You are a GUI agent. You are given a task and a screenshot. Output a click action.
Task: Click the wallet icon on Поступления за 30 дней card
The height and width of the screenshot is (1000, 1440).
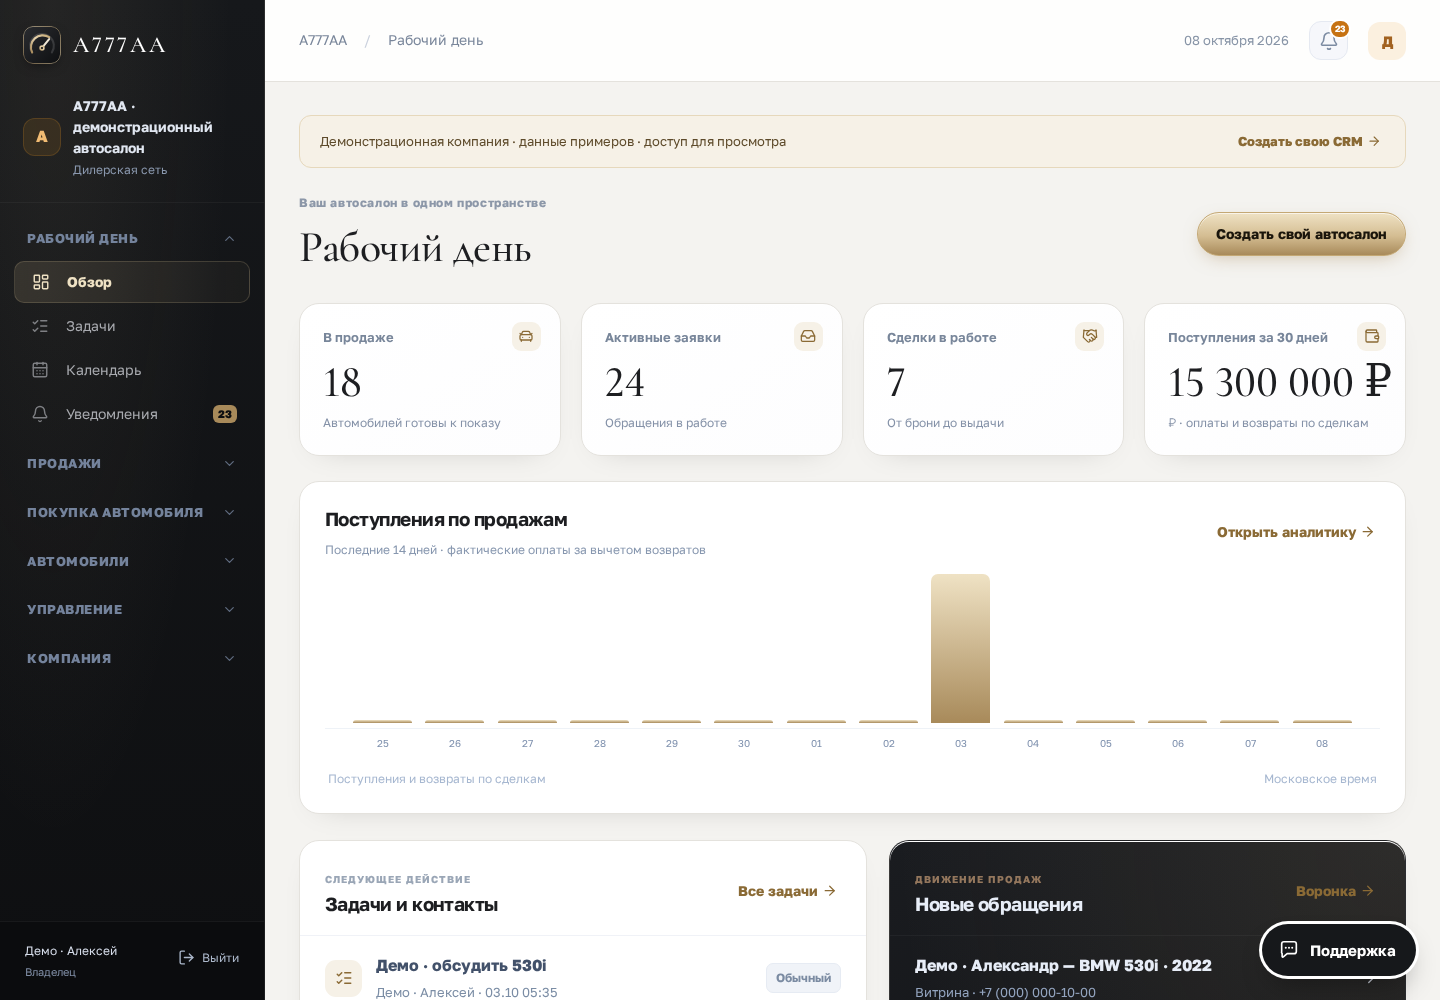tap(1372, 337)
